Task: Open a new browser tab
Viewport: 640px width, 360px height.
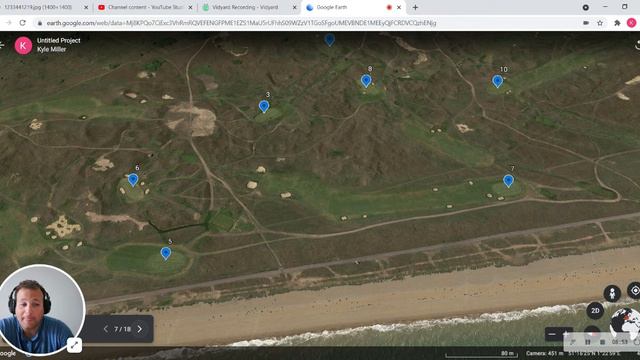Action: point(415,7)
